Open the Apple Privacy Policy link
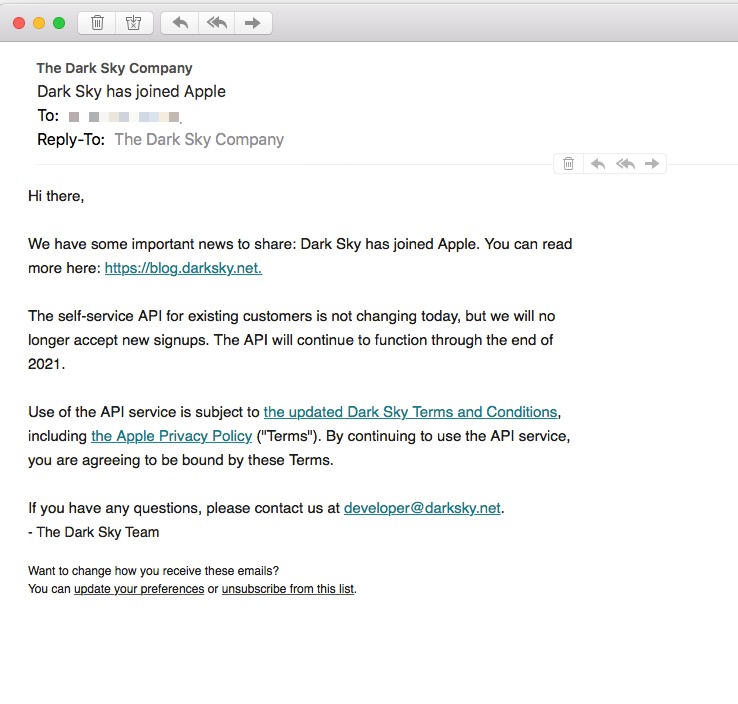The image size is (738, 704). pos(171,436)
